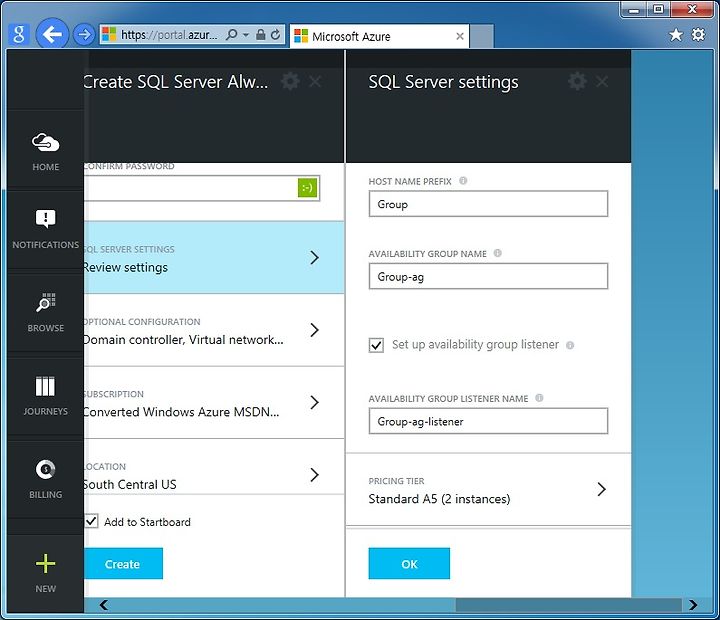
Task: Click info icon beside Host Name Prefix
Action: point(463,180)
